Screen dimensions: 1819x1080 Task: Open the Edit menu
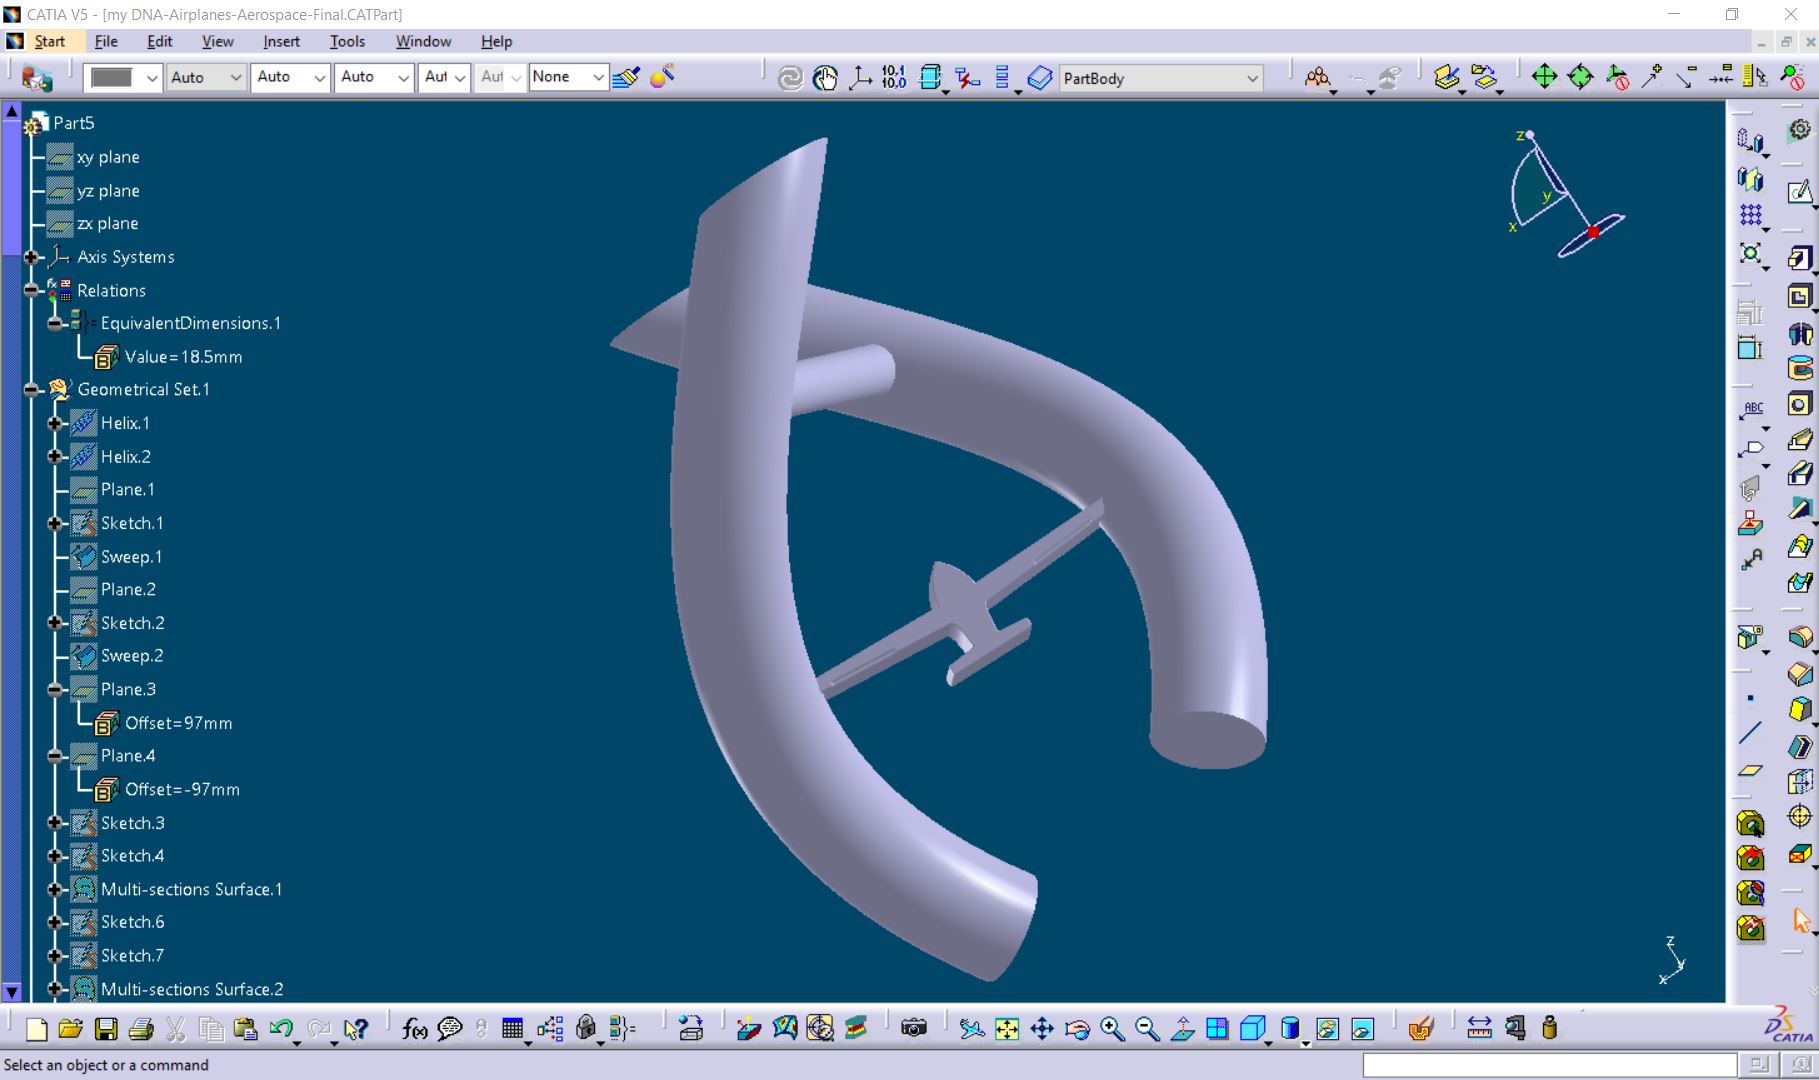click(160, 41)
